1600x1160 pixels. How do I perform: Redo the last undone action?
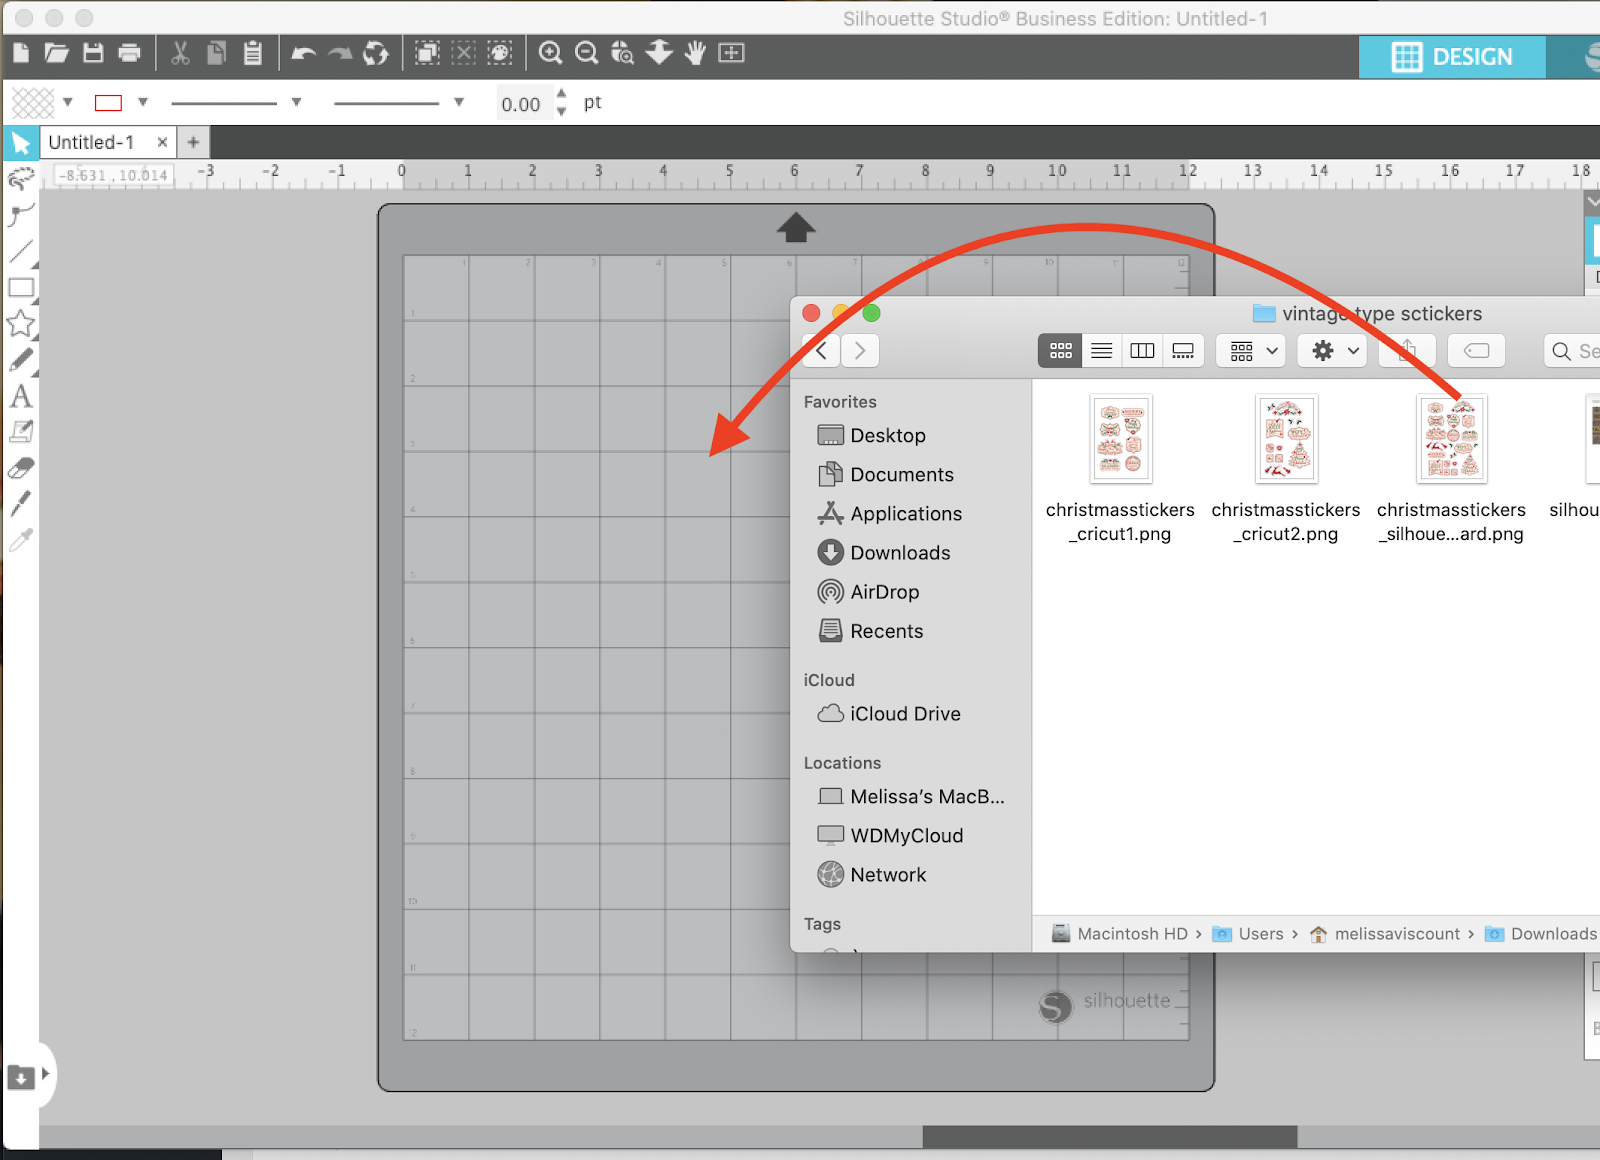coord(340,54)
